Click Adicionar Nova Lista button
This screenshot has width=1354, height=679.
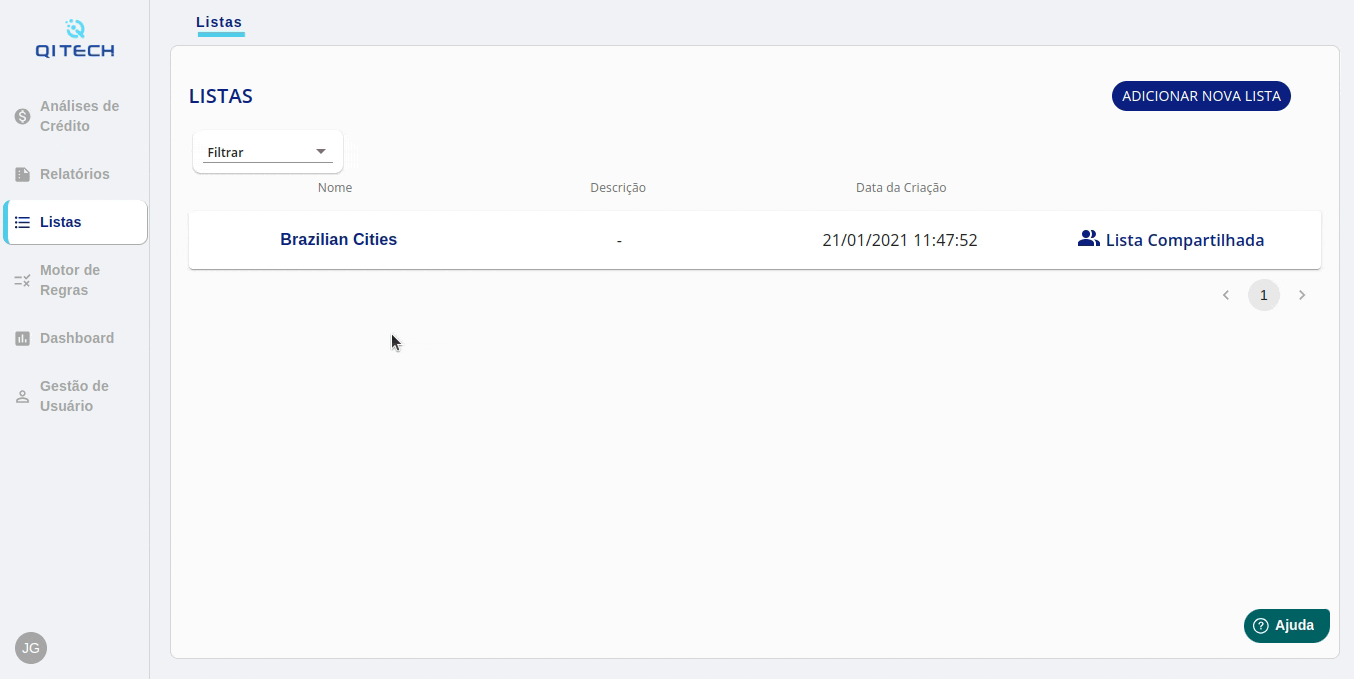click(1201, 96)
